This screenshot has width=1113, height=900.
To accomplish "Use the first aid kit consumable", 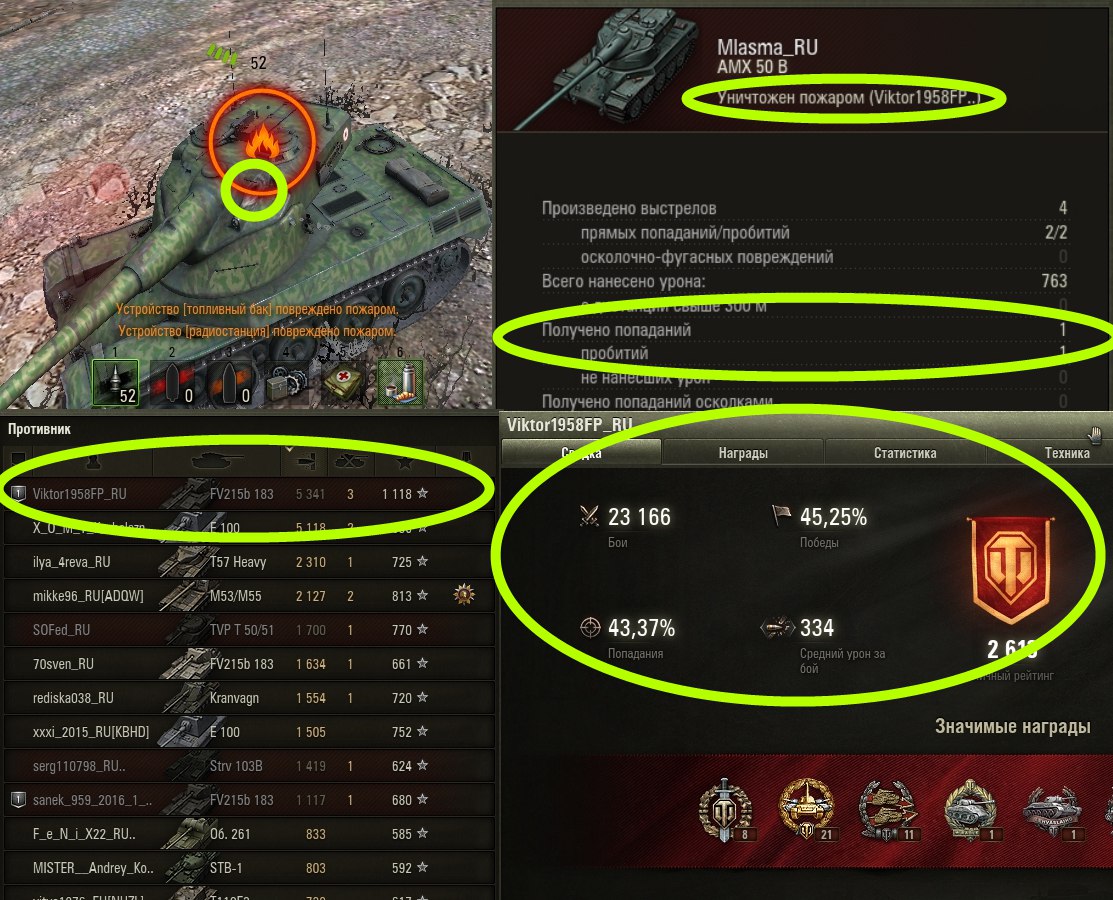I will click(344, 382).
